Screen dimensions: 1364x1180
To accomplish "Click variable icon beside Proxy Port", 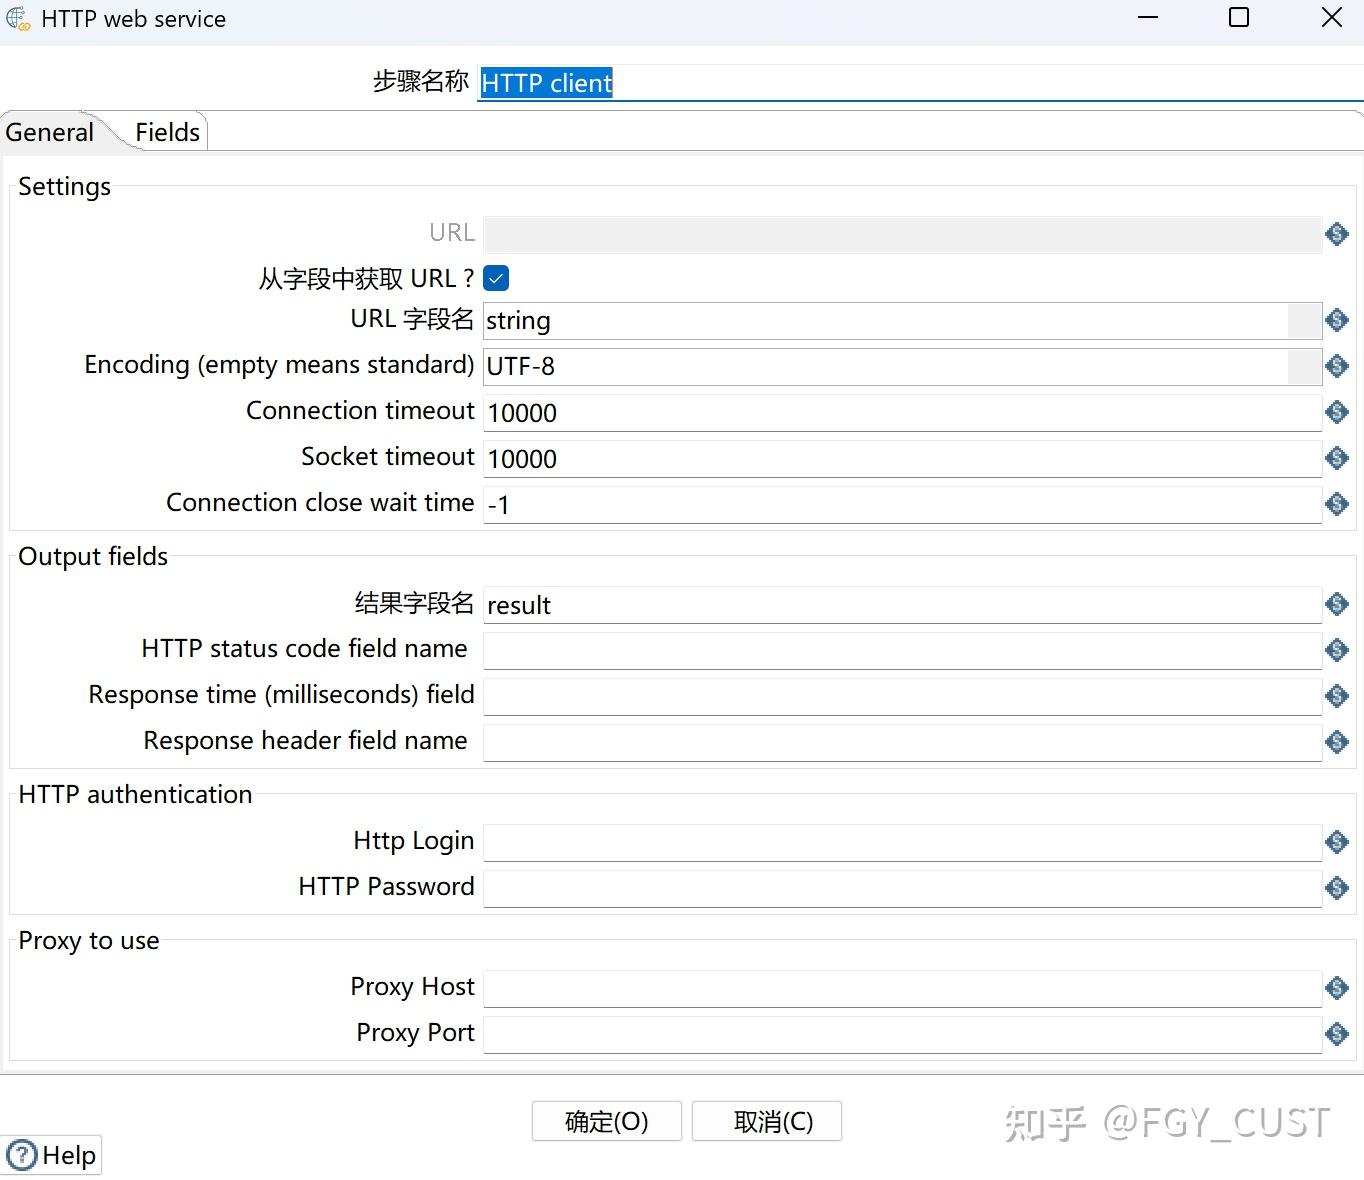I will 1336,1034.
